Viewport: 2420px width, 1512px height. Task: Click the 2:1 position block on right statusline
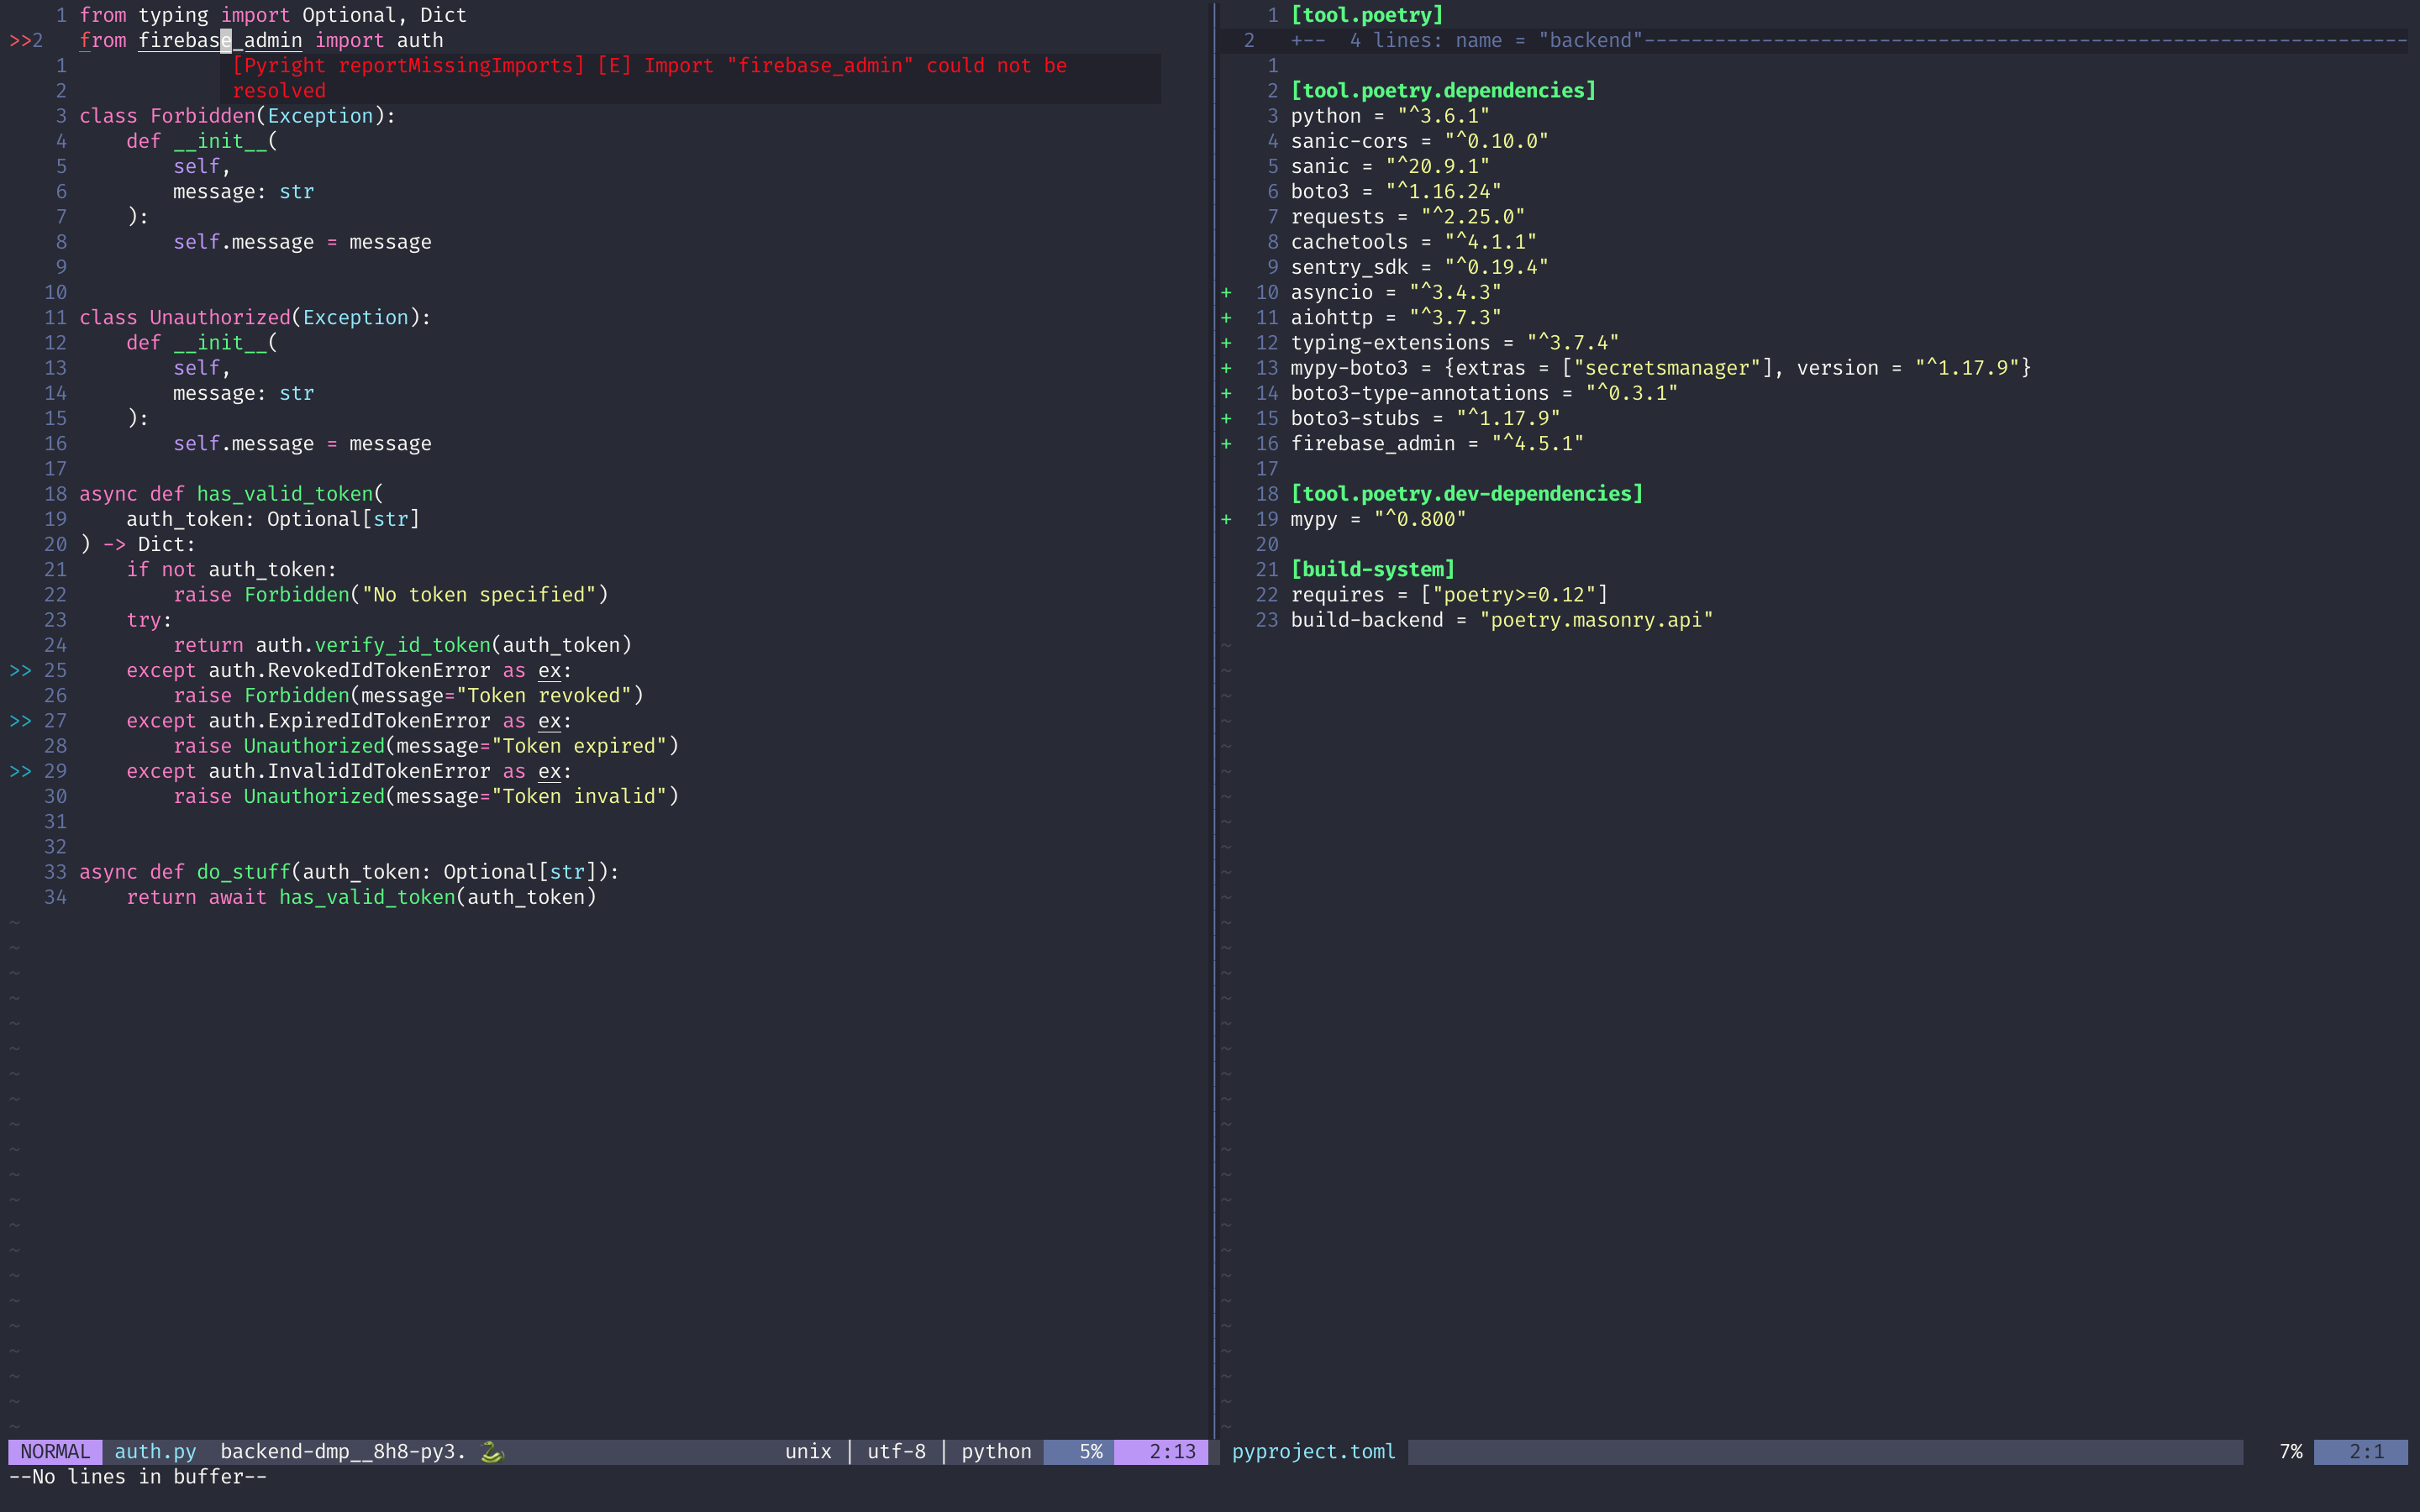[2366, 1451]
